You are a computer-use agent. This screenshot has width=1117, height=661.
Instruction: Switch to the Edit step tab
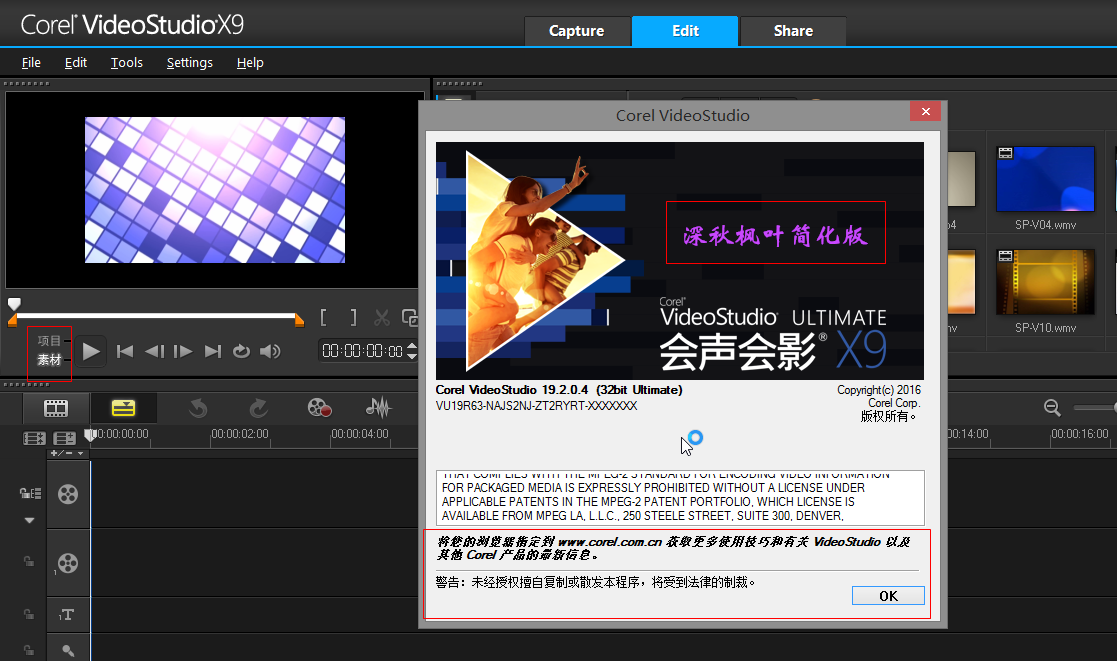[685, 31]
